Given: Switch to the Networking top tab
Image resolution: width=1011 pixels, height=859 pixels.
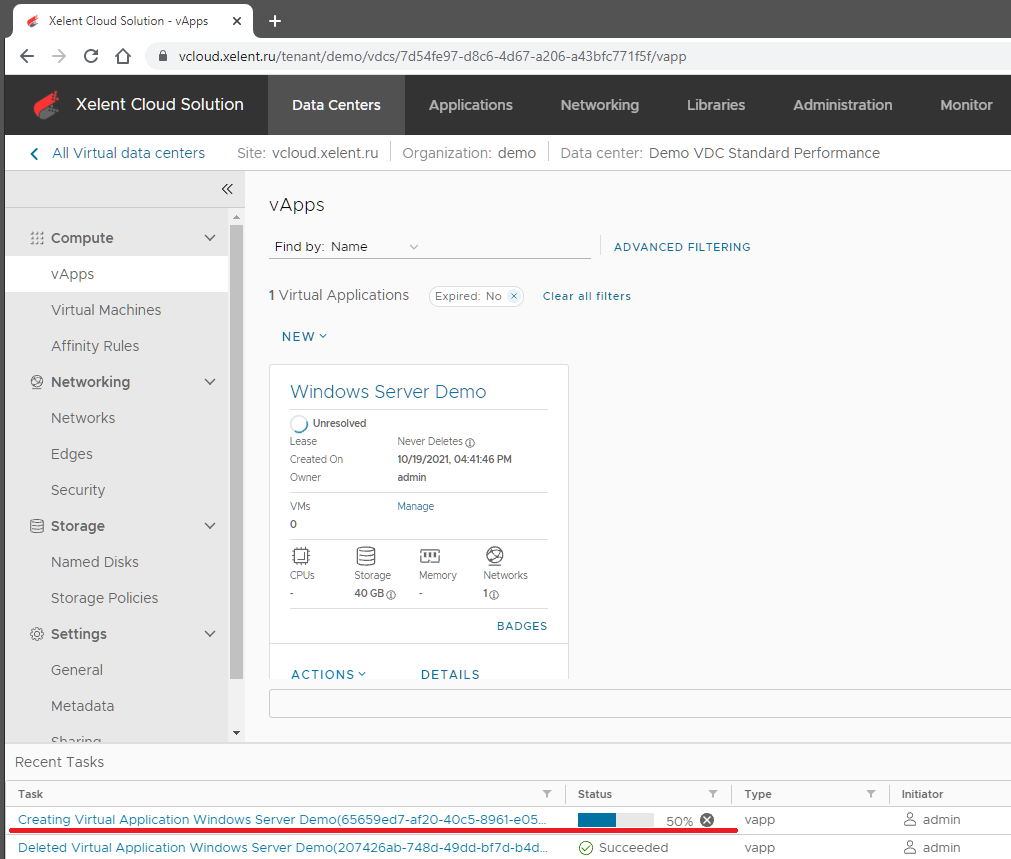Looking at the screenshot, I should [x=599, y=105].
